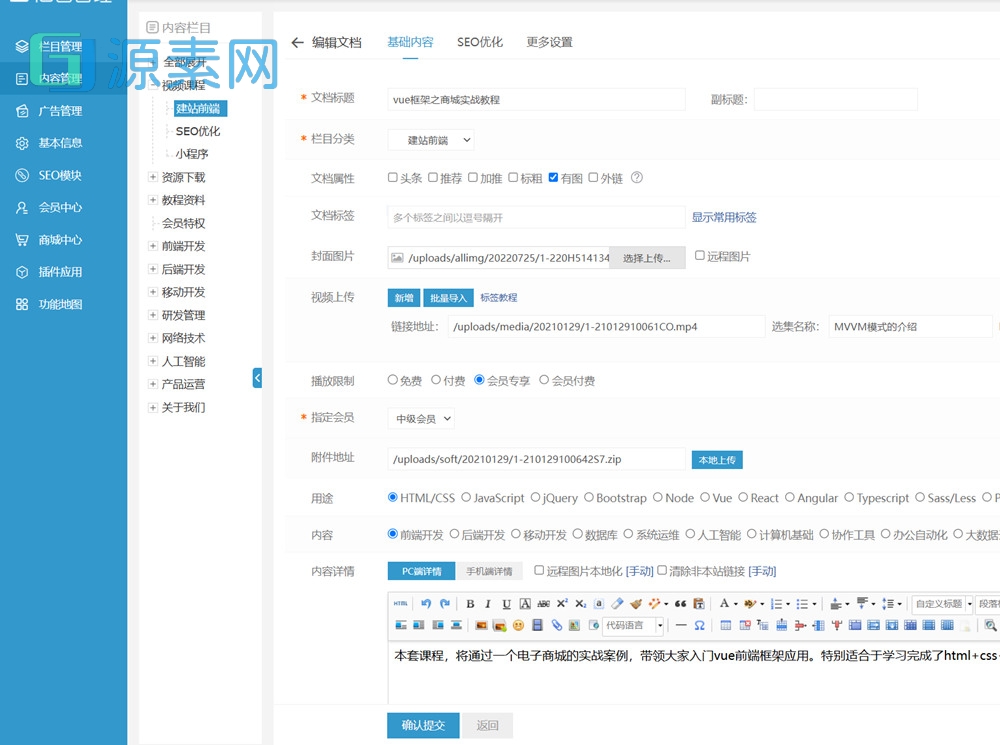The width and height of the screenshot is (1000, 745).
Task: Click the 确认提交 submit button
Action: [x=422, y=725]
